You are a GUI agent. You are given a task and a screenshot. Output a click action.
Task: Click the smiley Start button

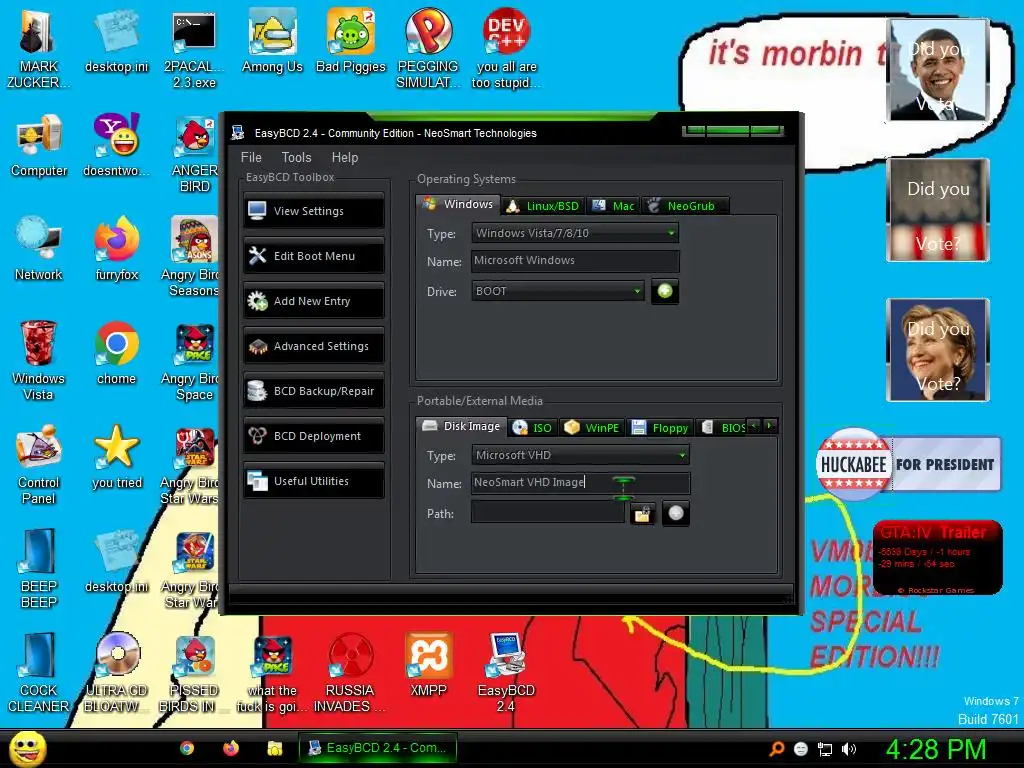pyautogui.click(x=28, y=749)
